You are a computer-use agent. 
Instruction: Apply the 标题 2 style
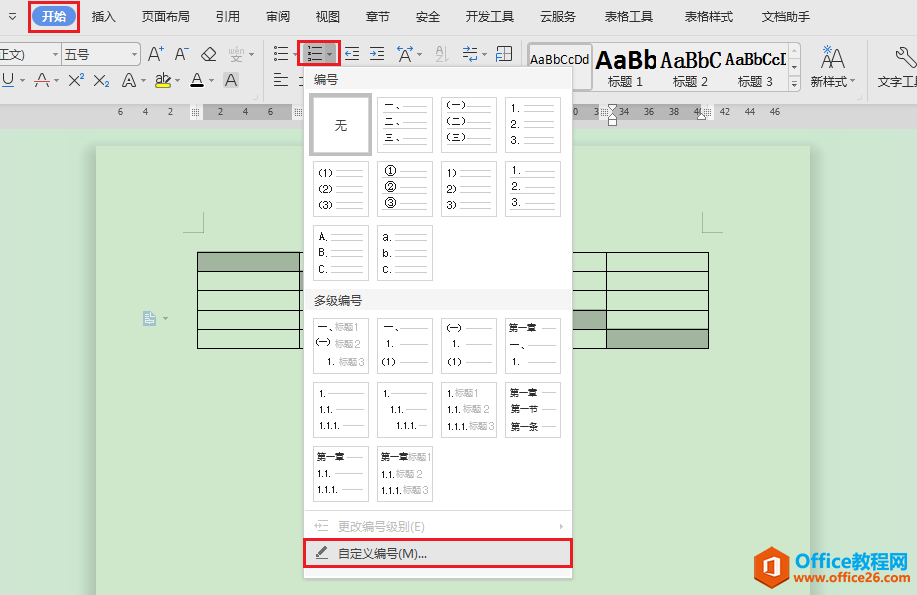point(690,68)
